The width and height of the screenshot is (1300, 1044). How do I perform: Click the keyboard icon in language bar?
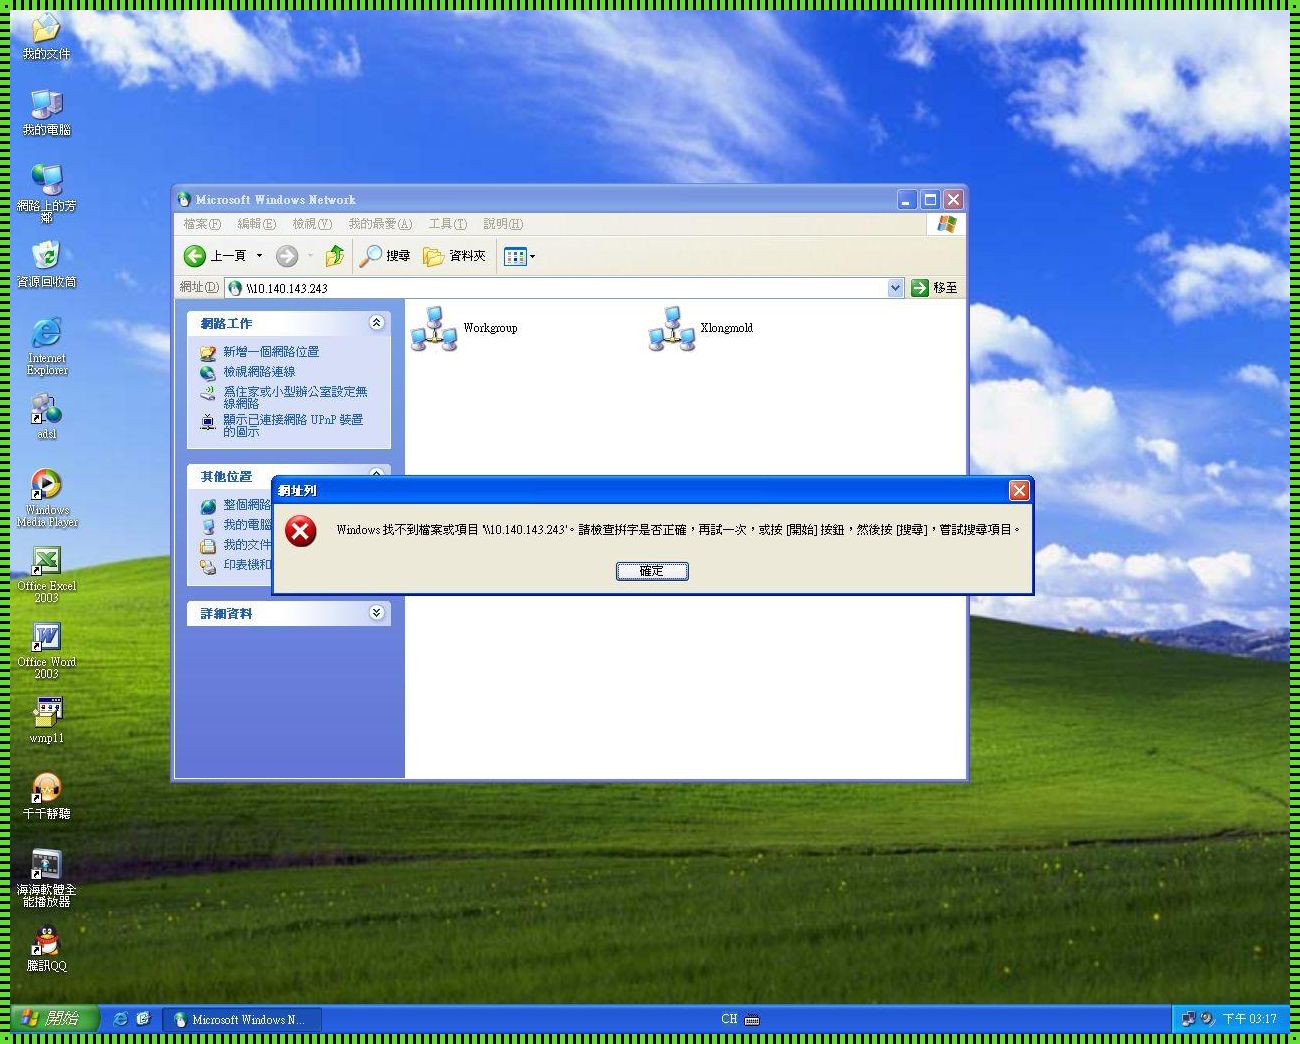752,1020
